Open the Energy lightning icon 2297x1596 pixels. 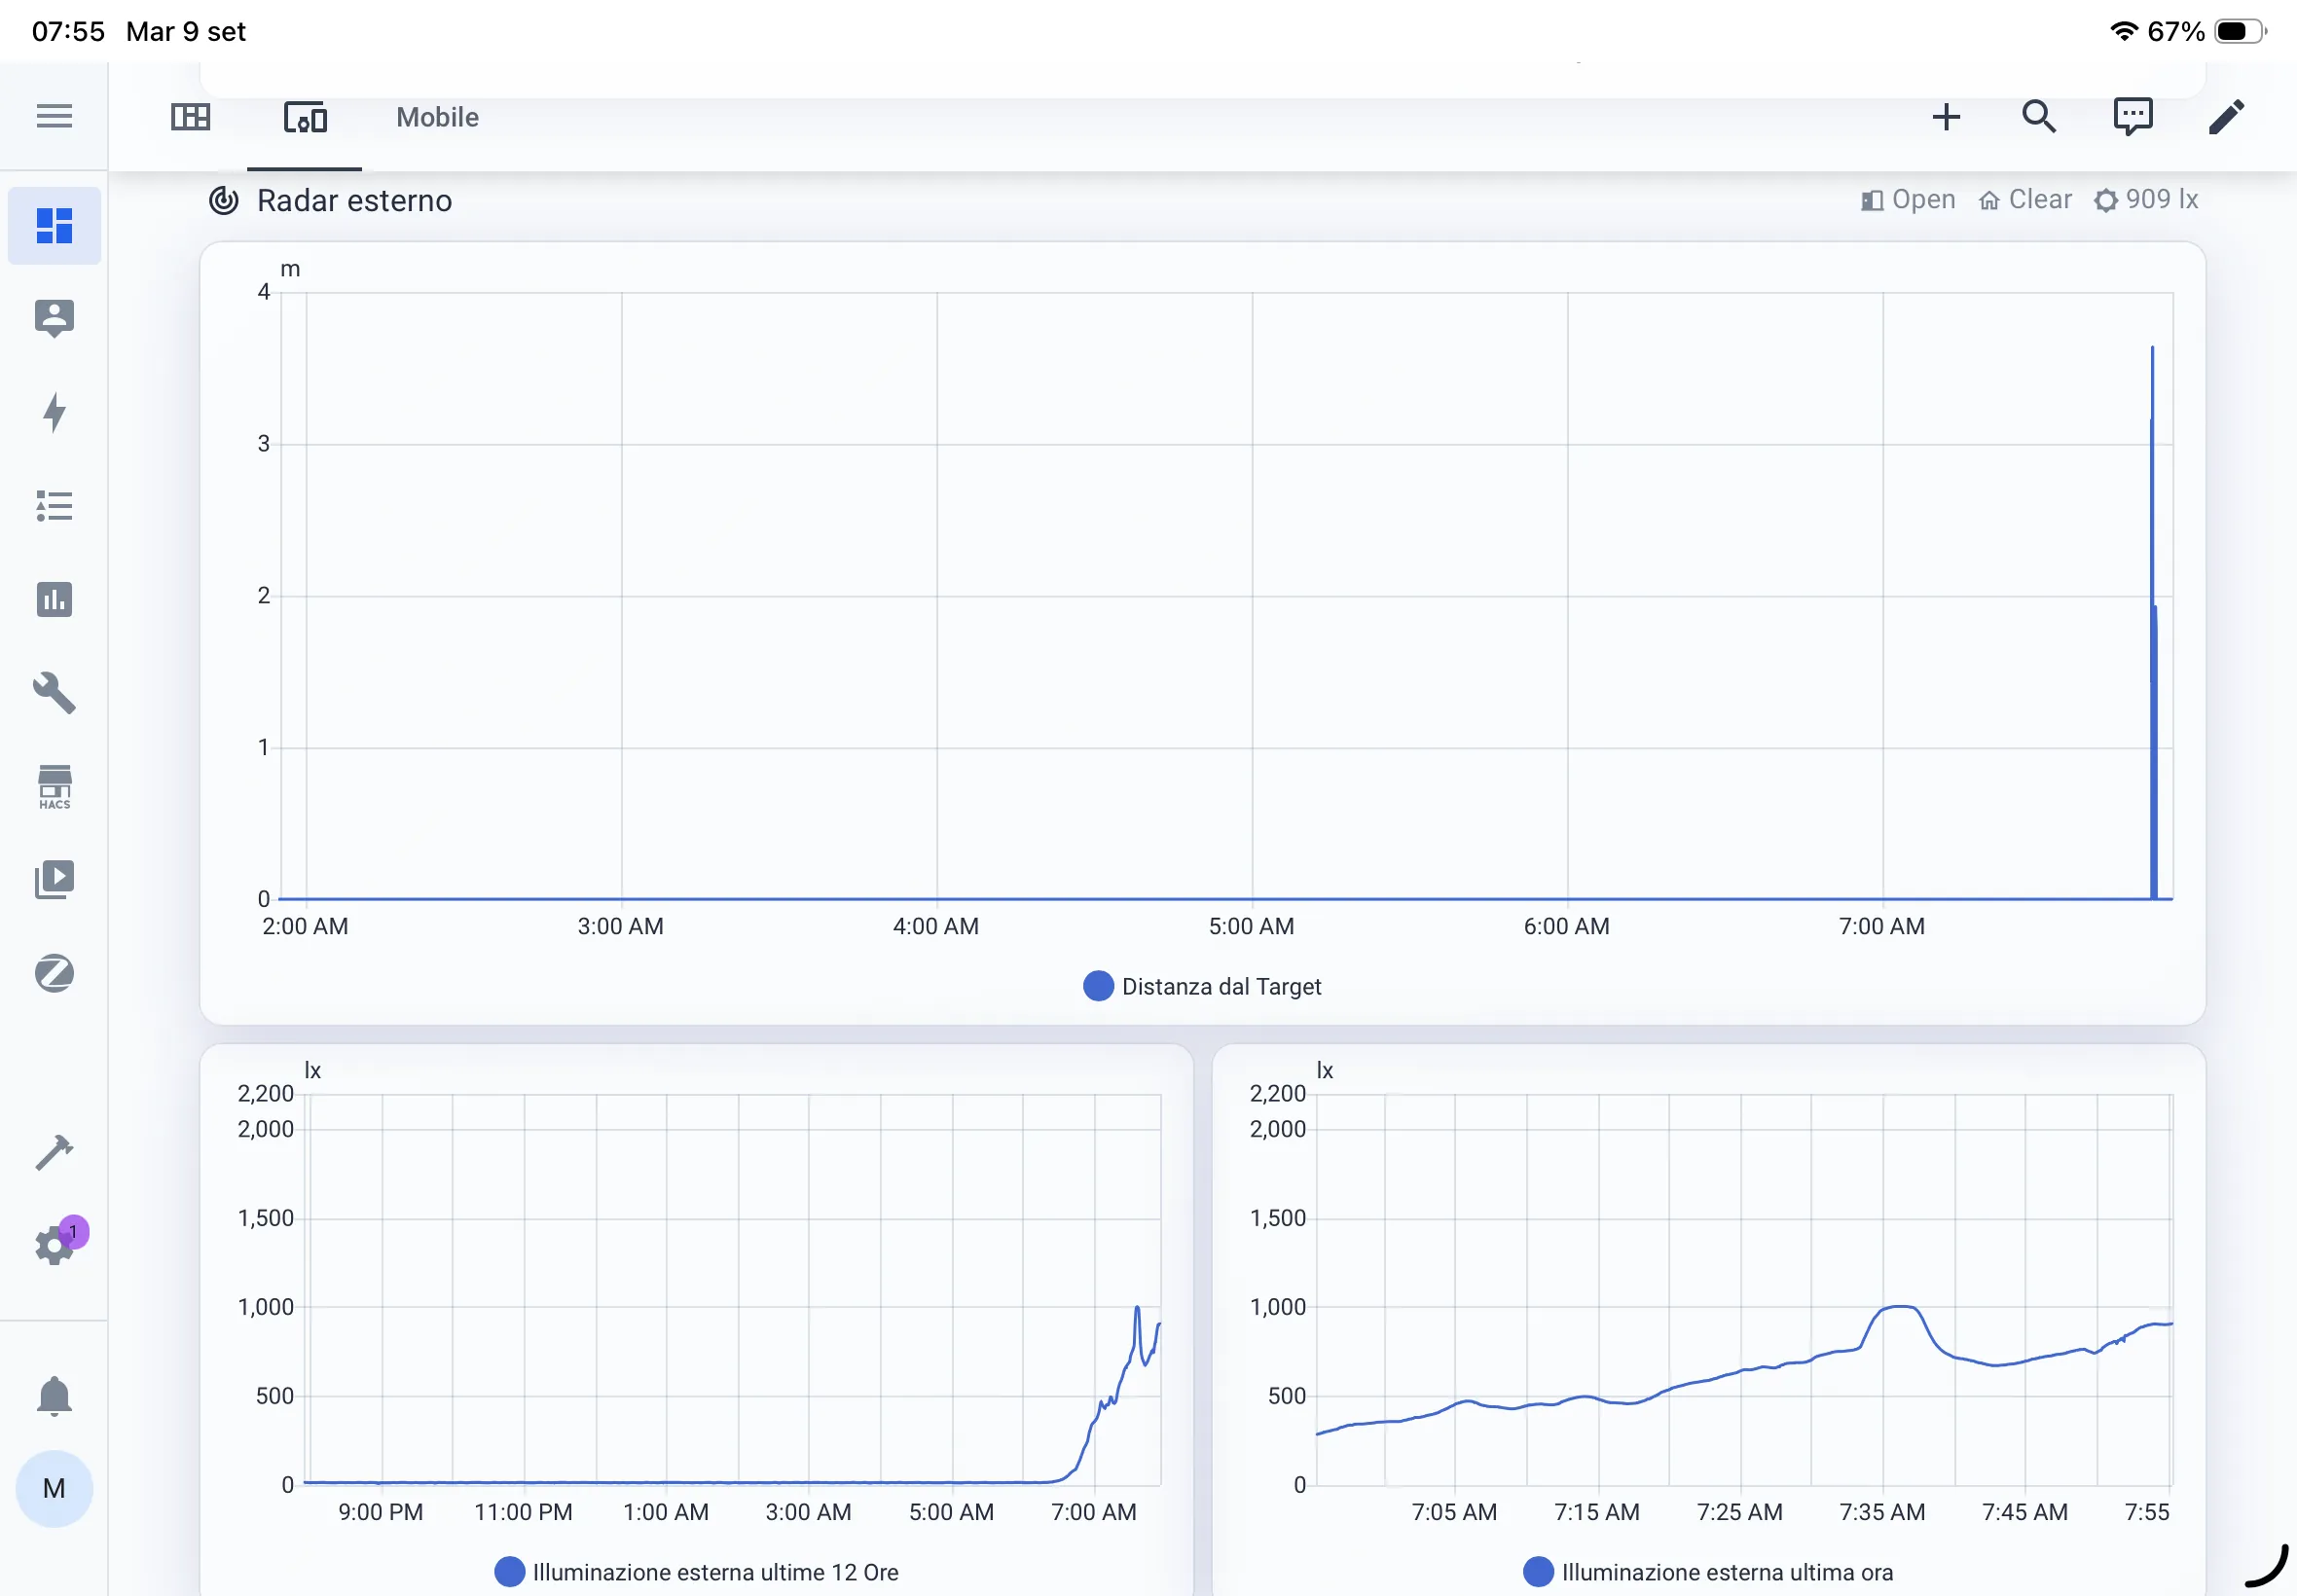[54, 412]
